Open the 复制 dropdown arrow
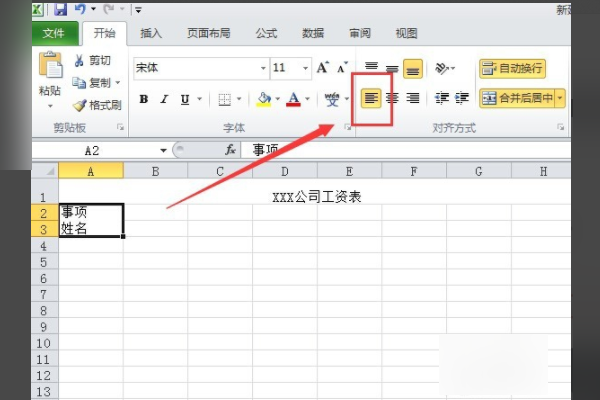 pyautogui.click(x=117, y=83)
